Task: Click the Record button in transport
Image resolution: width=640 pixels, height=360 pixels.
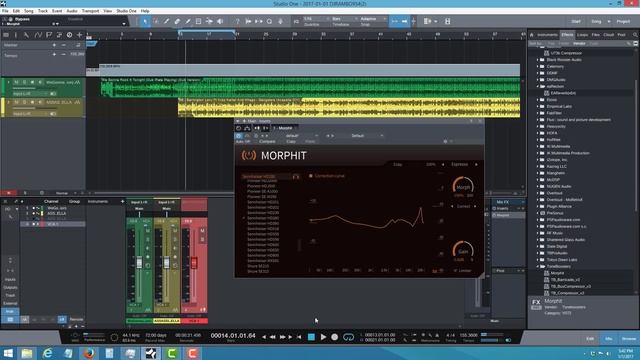Action: tap(335, 337)
